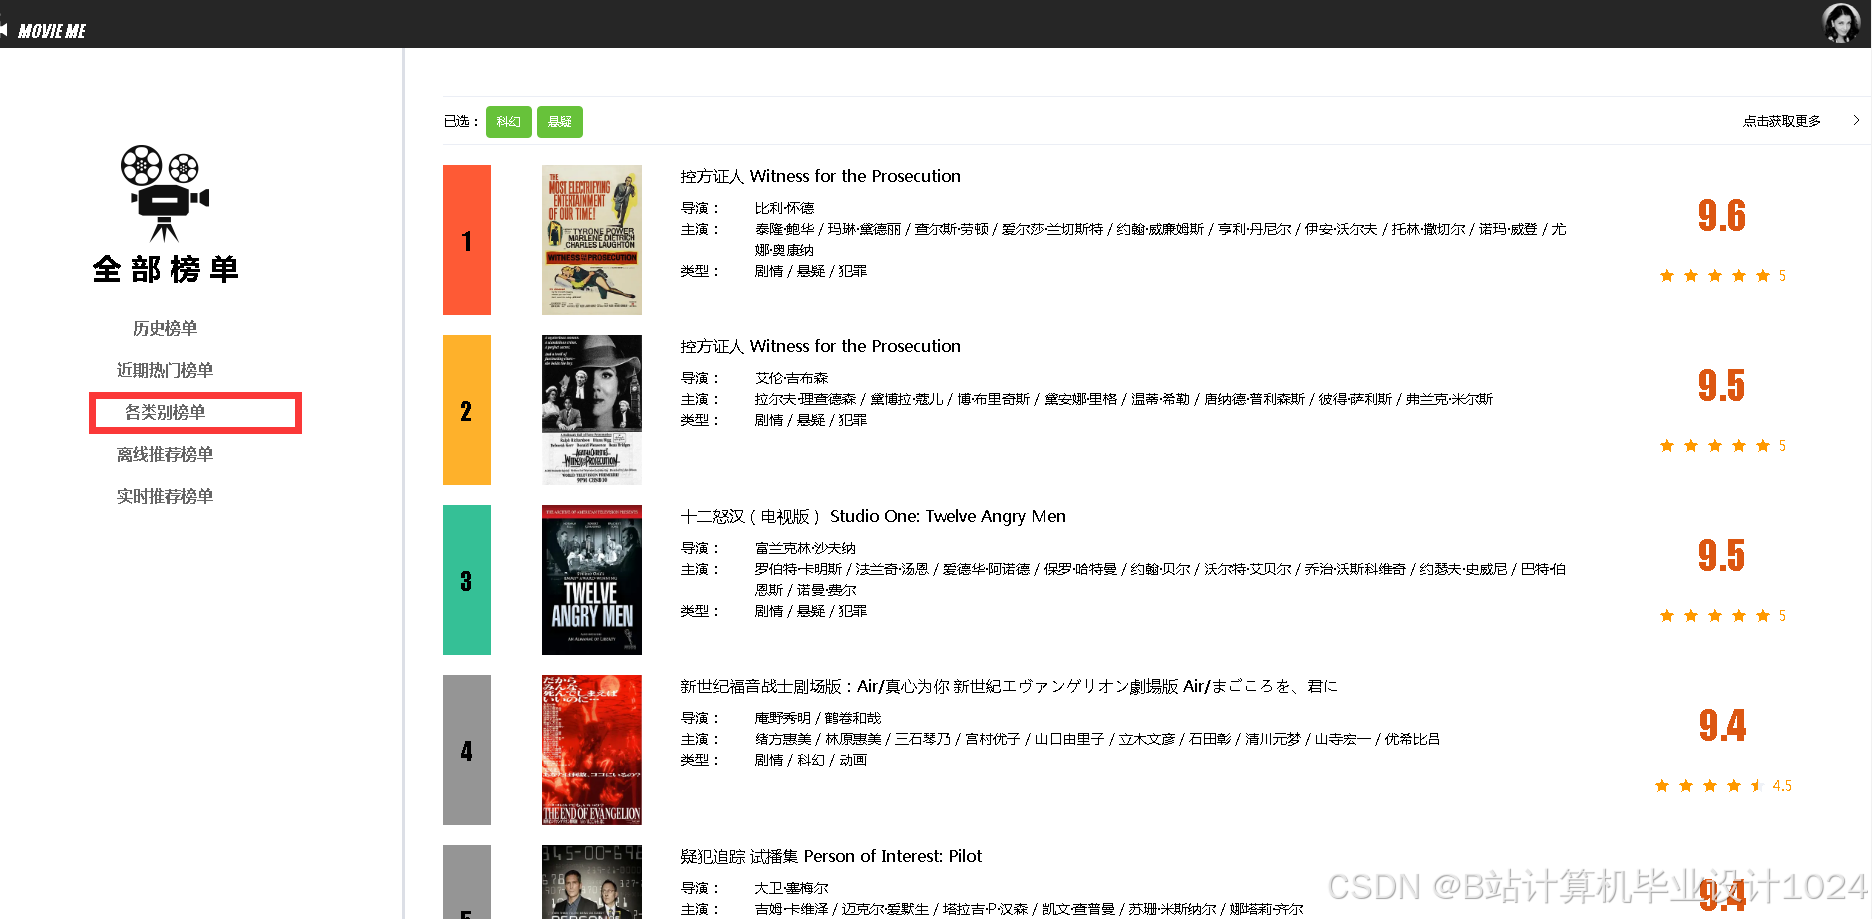The image size is (1872, 919).
Task: Click the 9.6 score for rank 1
Action: (x=1722, y=215)
